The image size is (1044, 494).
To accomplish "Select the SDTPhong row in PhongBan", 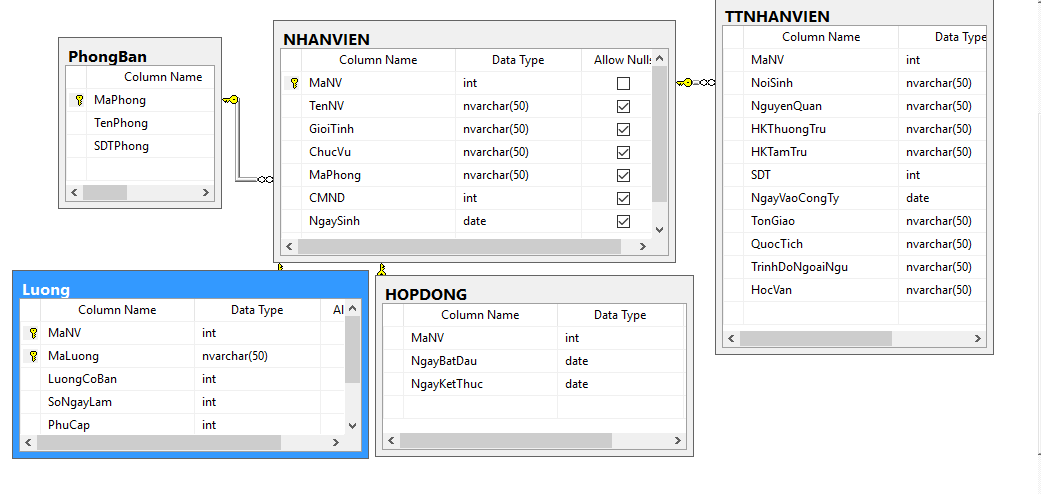I will point(121,146).
